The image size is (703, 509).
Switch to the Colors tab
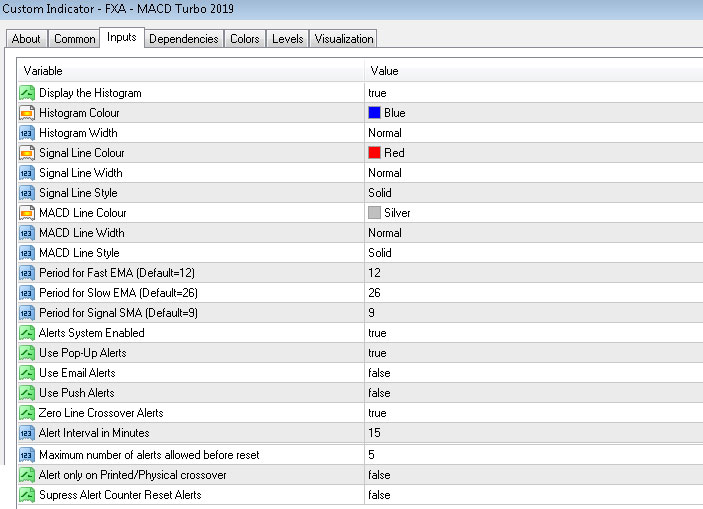(x=245, y=39)
